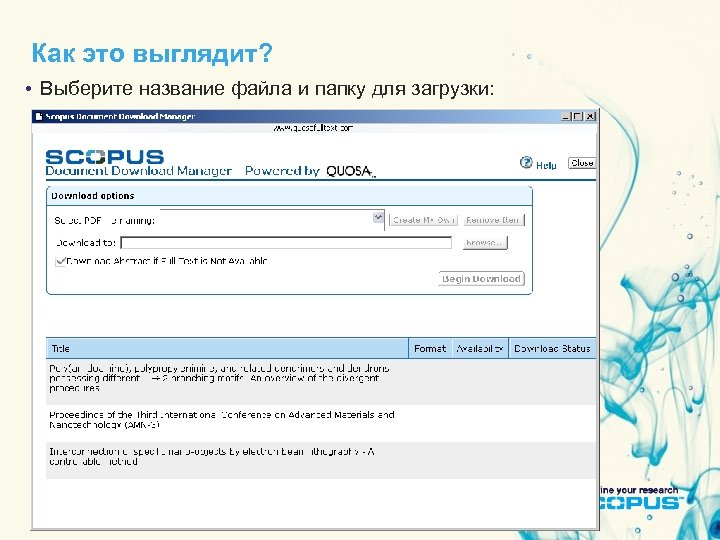
Task: Close the Download Manager window with X
Action: 590,117
